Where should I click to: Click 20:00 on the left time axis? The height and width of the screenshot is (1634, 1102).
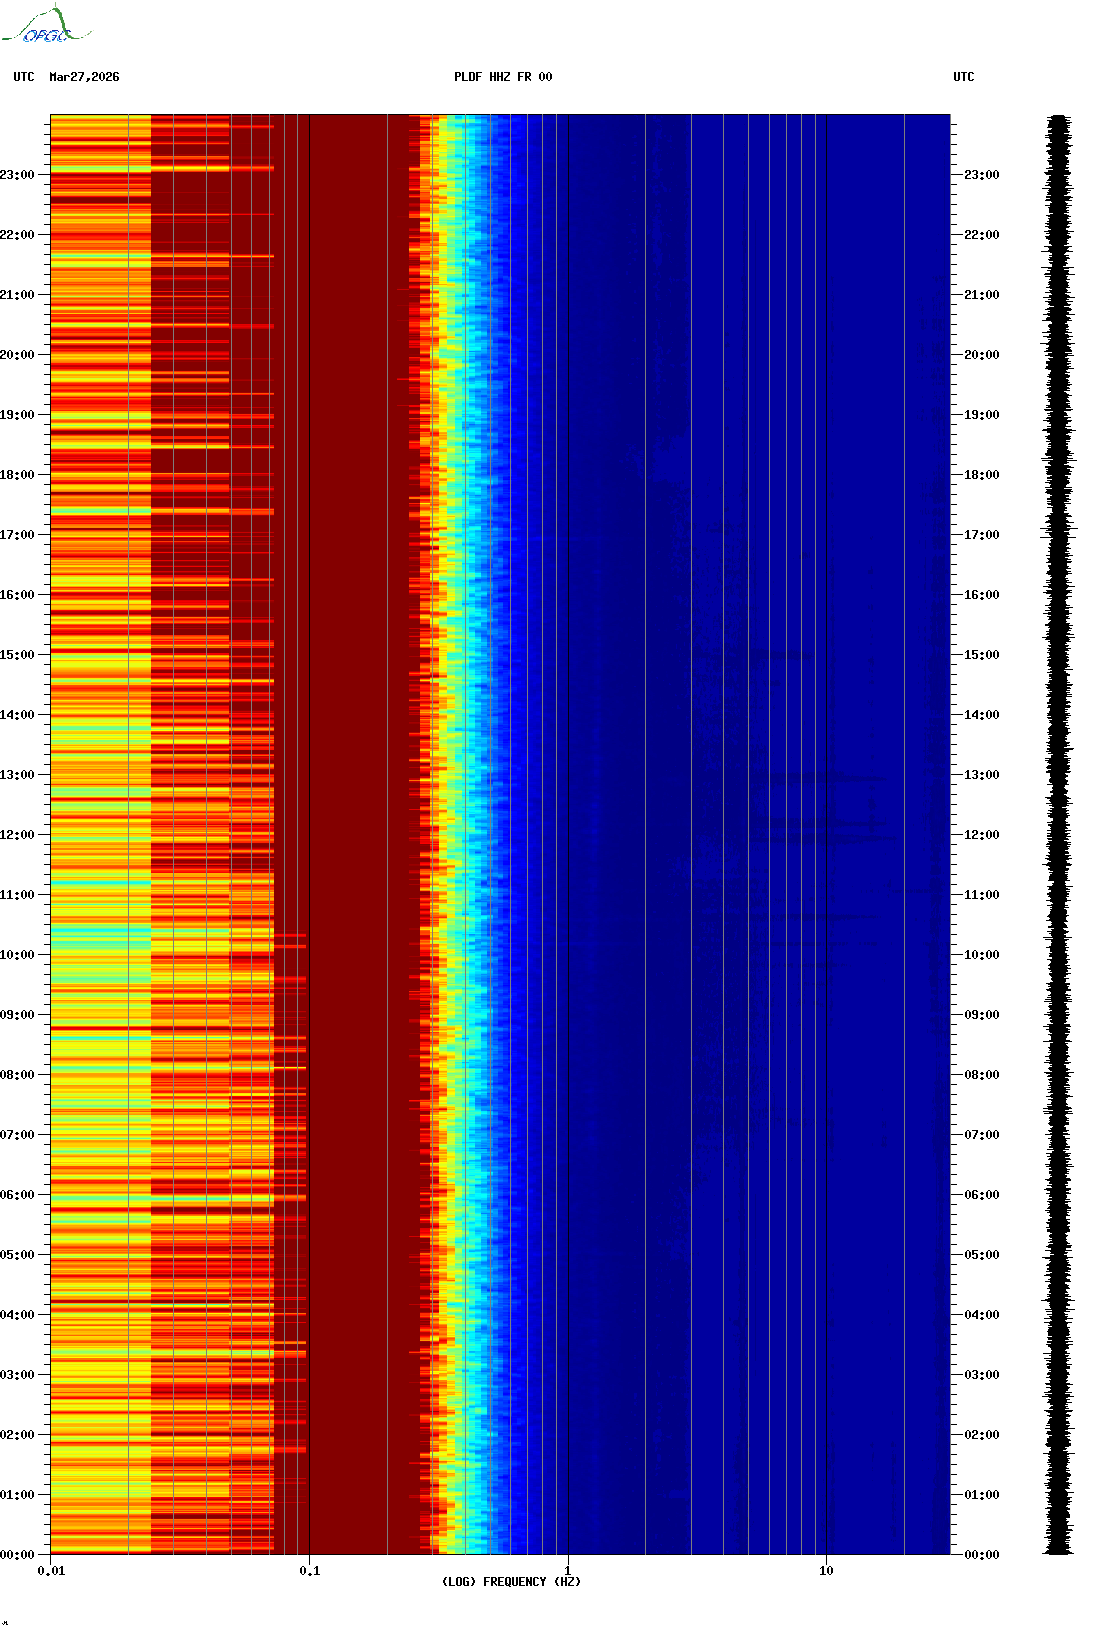[x=17, y=355]
